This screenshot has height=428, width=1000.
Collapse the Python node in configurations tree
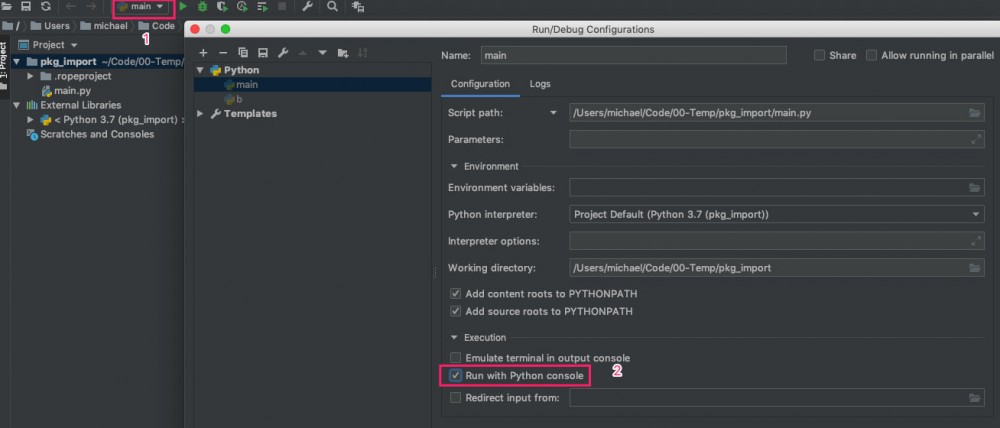(x=200, y=70)
